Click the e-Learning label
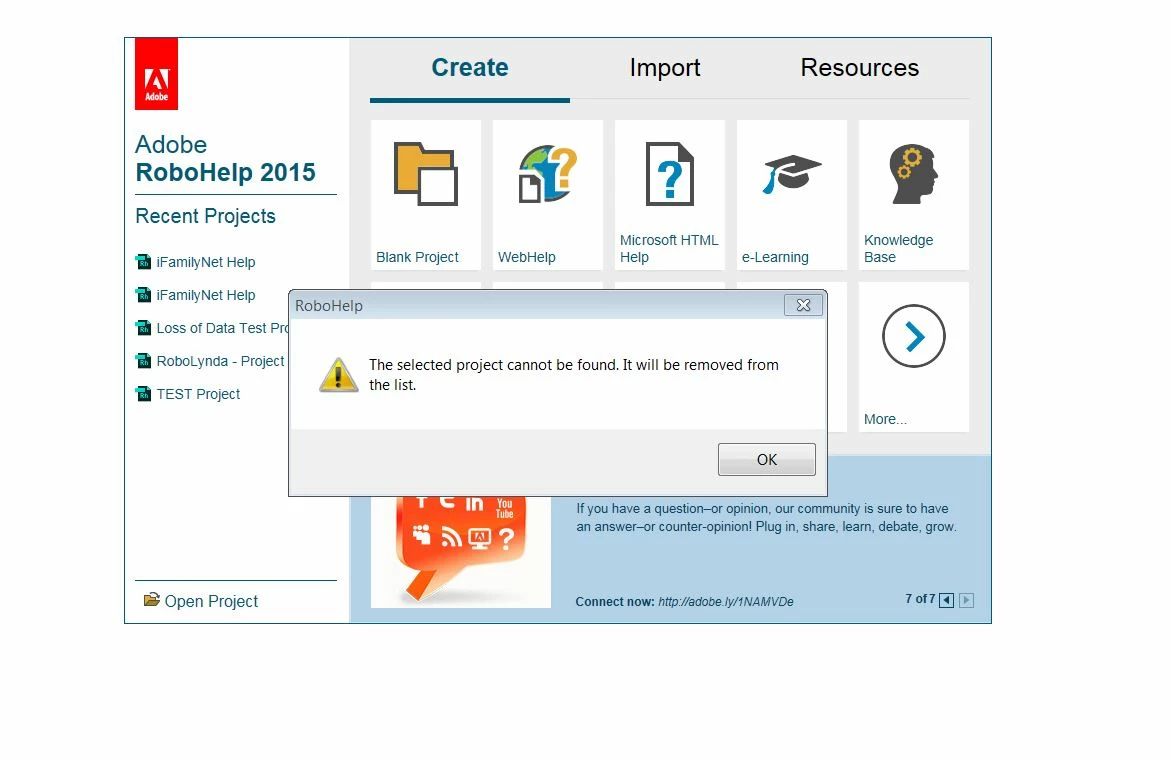 [775, 257]
